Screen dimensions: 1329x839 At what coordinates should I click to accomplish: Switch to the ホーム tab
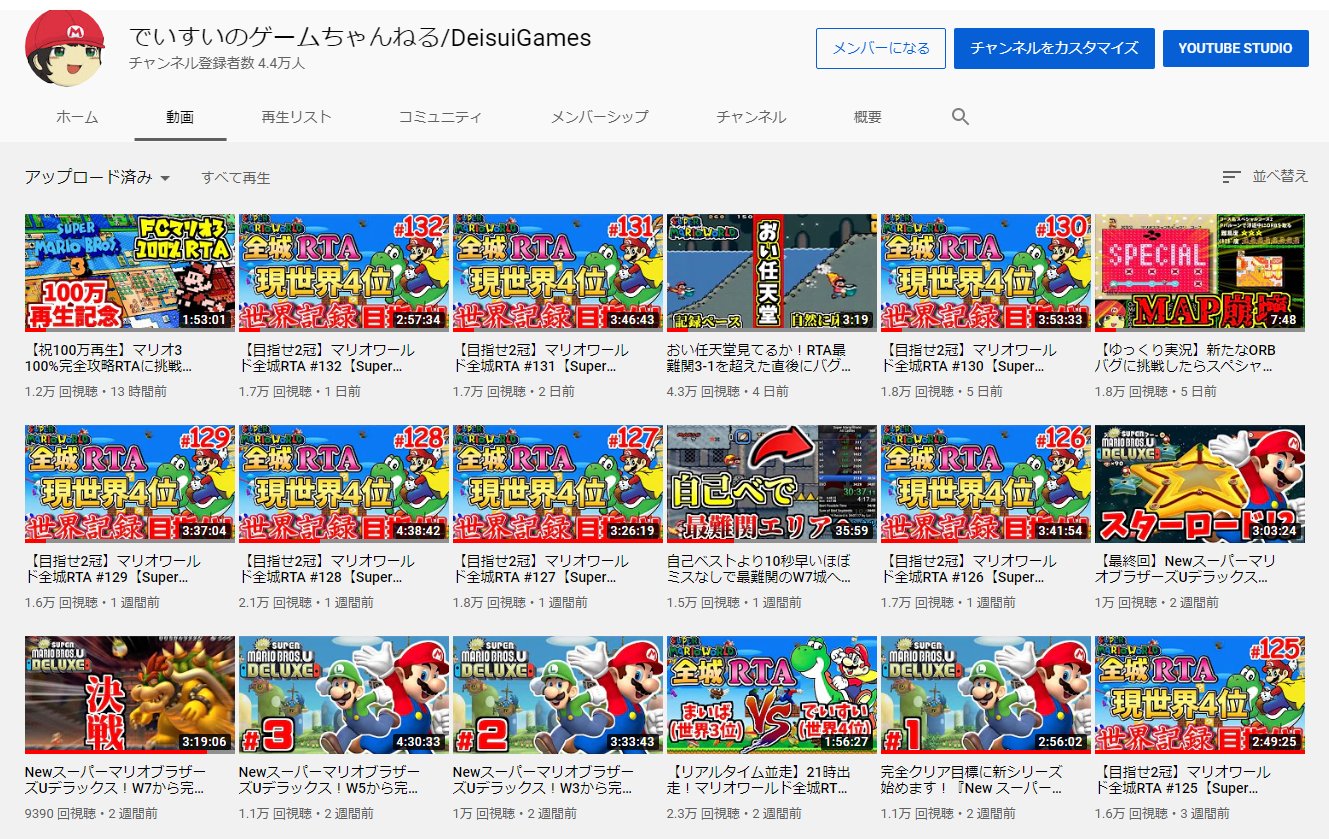(x=77, y=117)
